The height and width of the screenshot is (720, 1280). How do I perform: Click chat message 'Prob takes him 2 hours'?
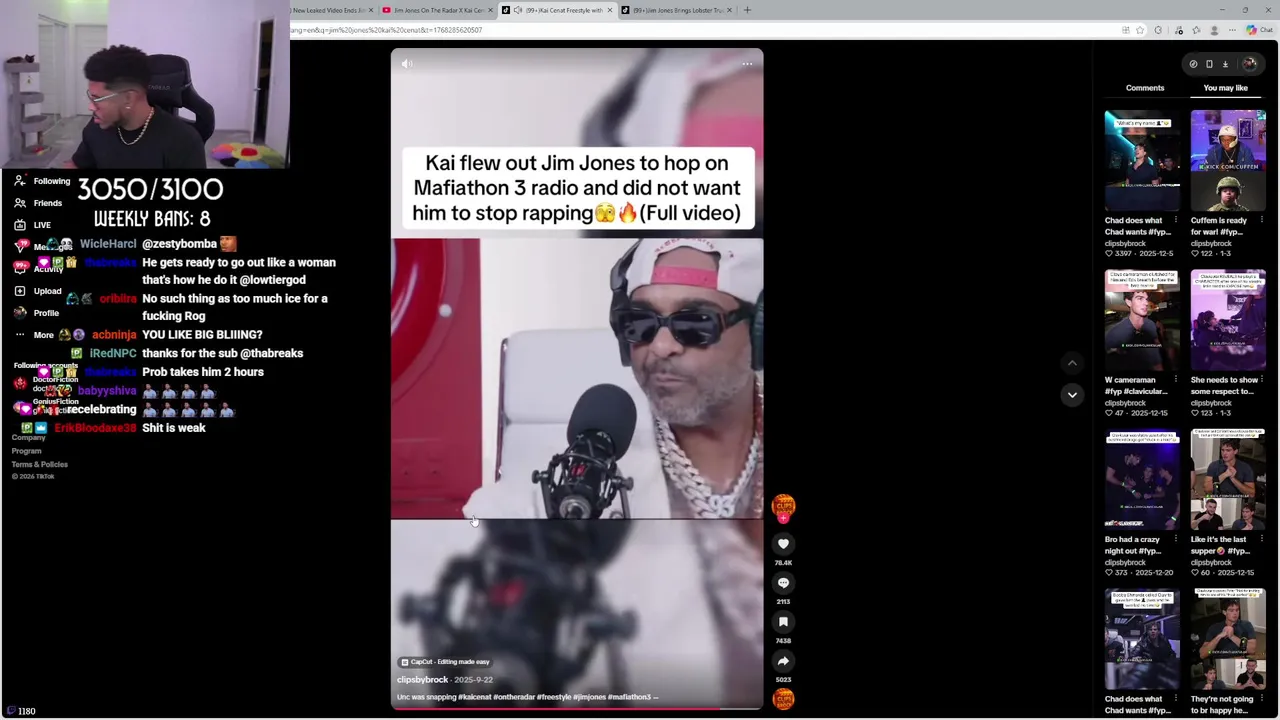[203, 372]
